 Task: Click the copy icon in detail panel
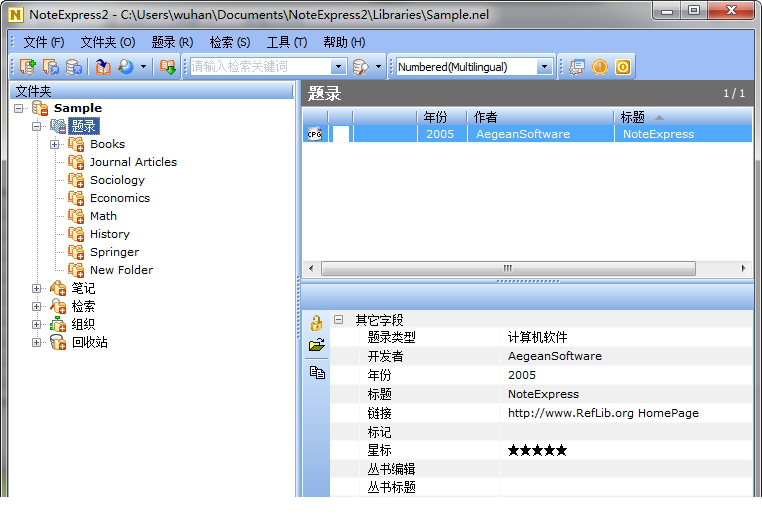[317, 373]
